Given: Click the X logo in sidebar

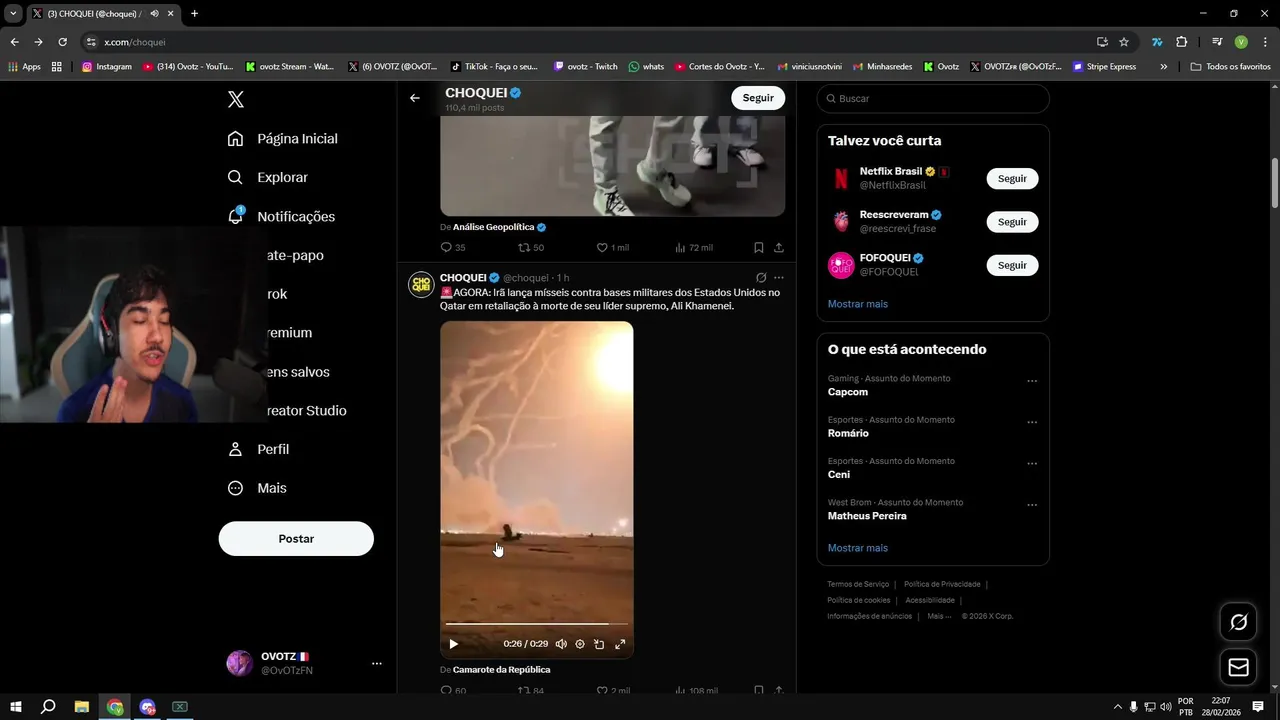Looking at the screenshot, I should pos(236,99).
